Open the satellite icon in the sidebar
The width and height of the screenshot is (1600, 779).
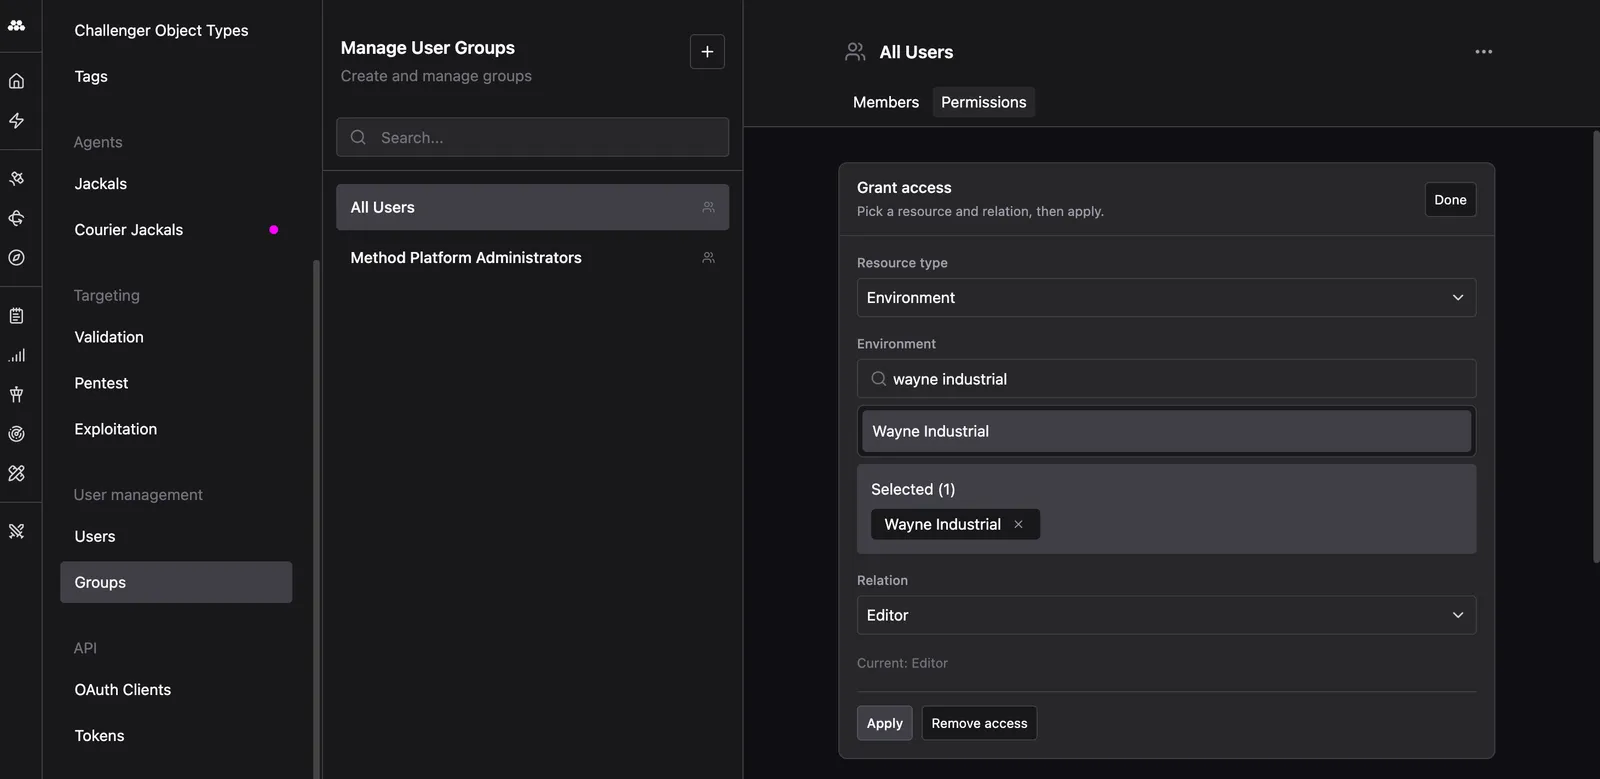[x=16, y=178]
